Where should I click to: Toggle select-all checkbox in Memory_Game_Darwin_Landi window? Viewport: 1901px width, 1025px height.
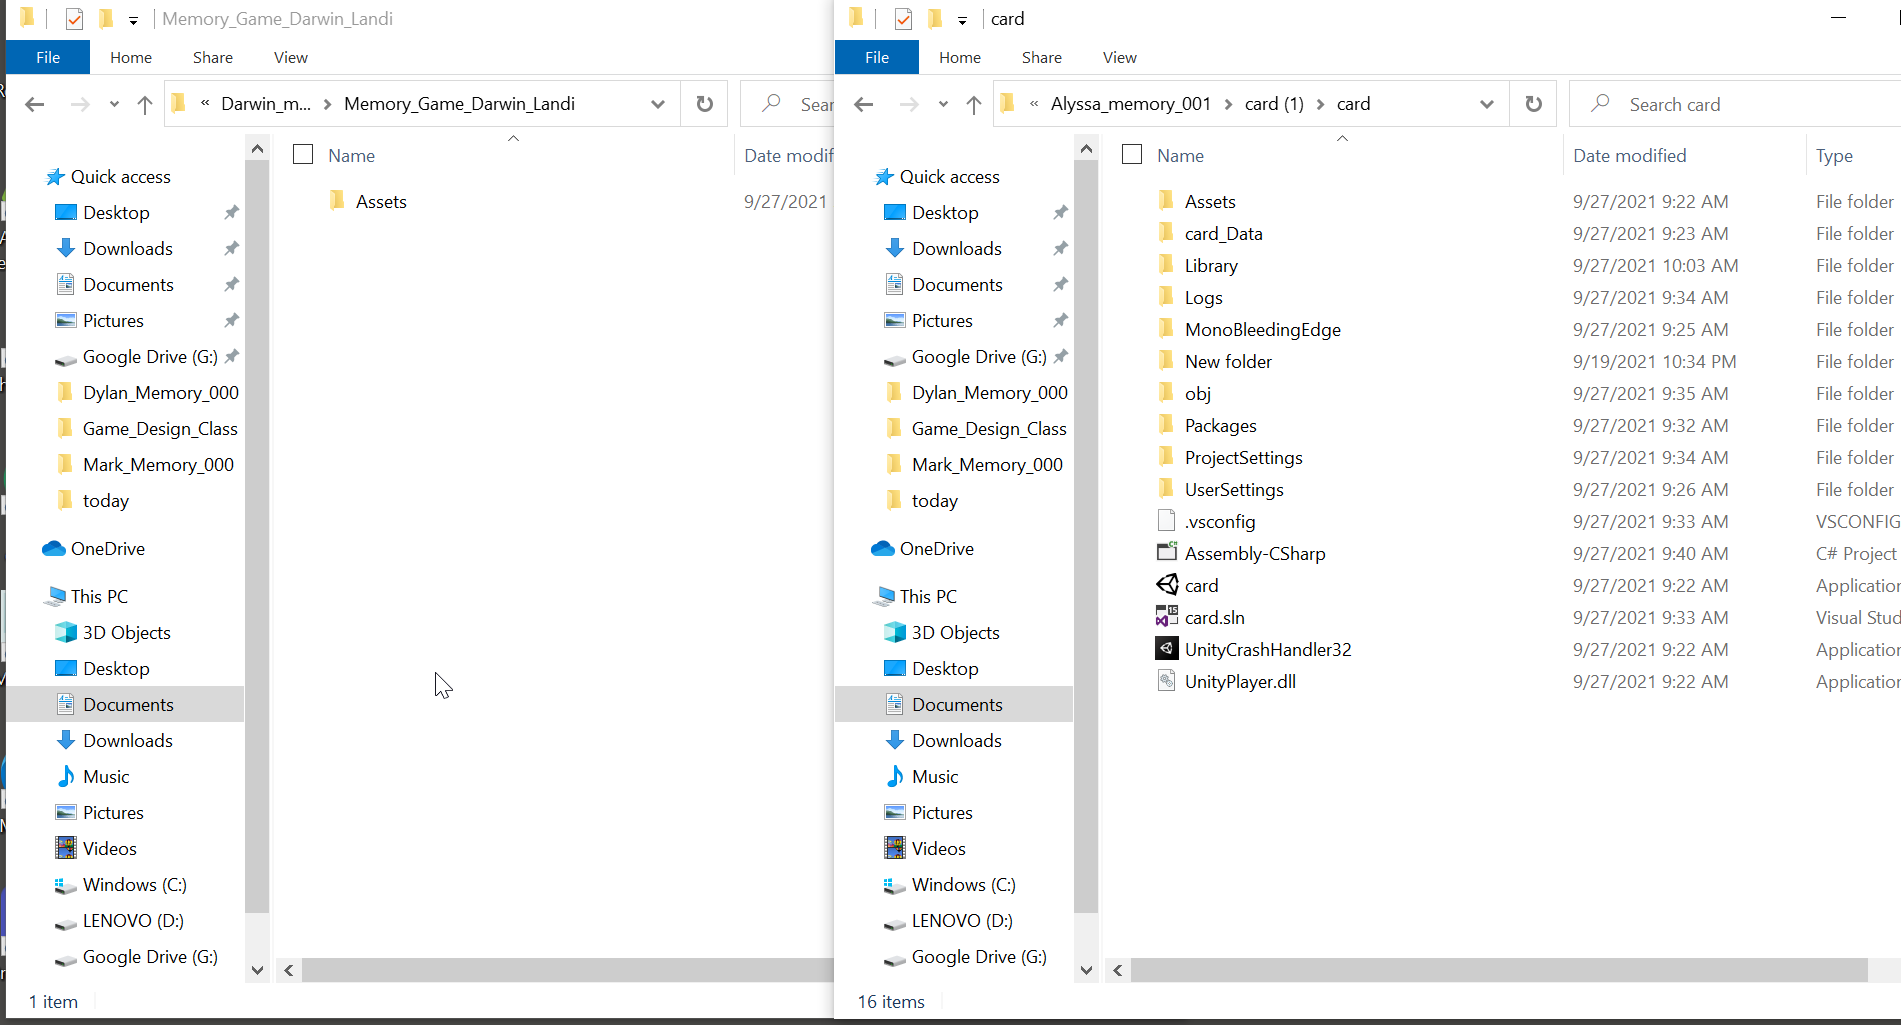coord(303,155)
